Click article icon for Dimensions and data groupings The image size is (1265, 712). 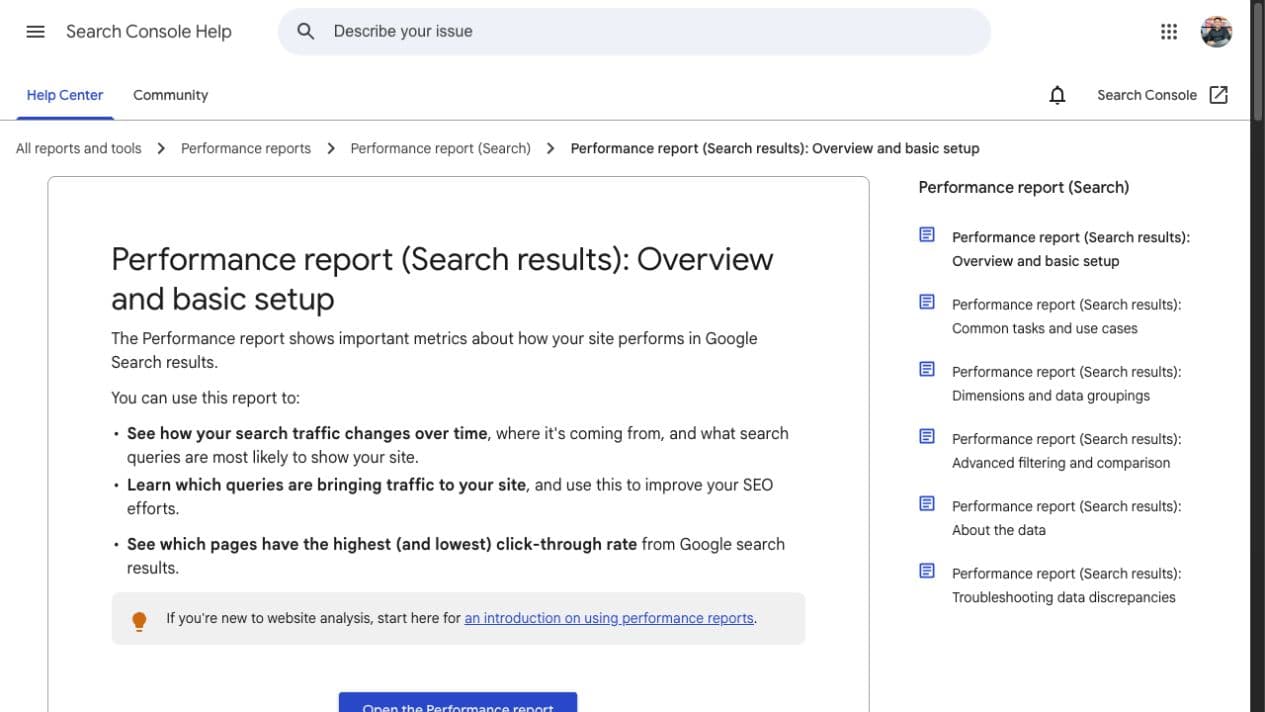(927, 369)
